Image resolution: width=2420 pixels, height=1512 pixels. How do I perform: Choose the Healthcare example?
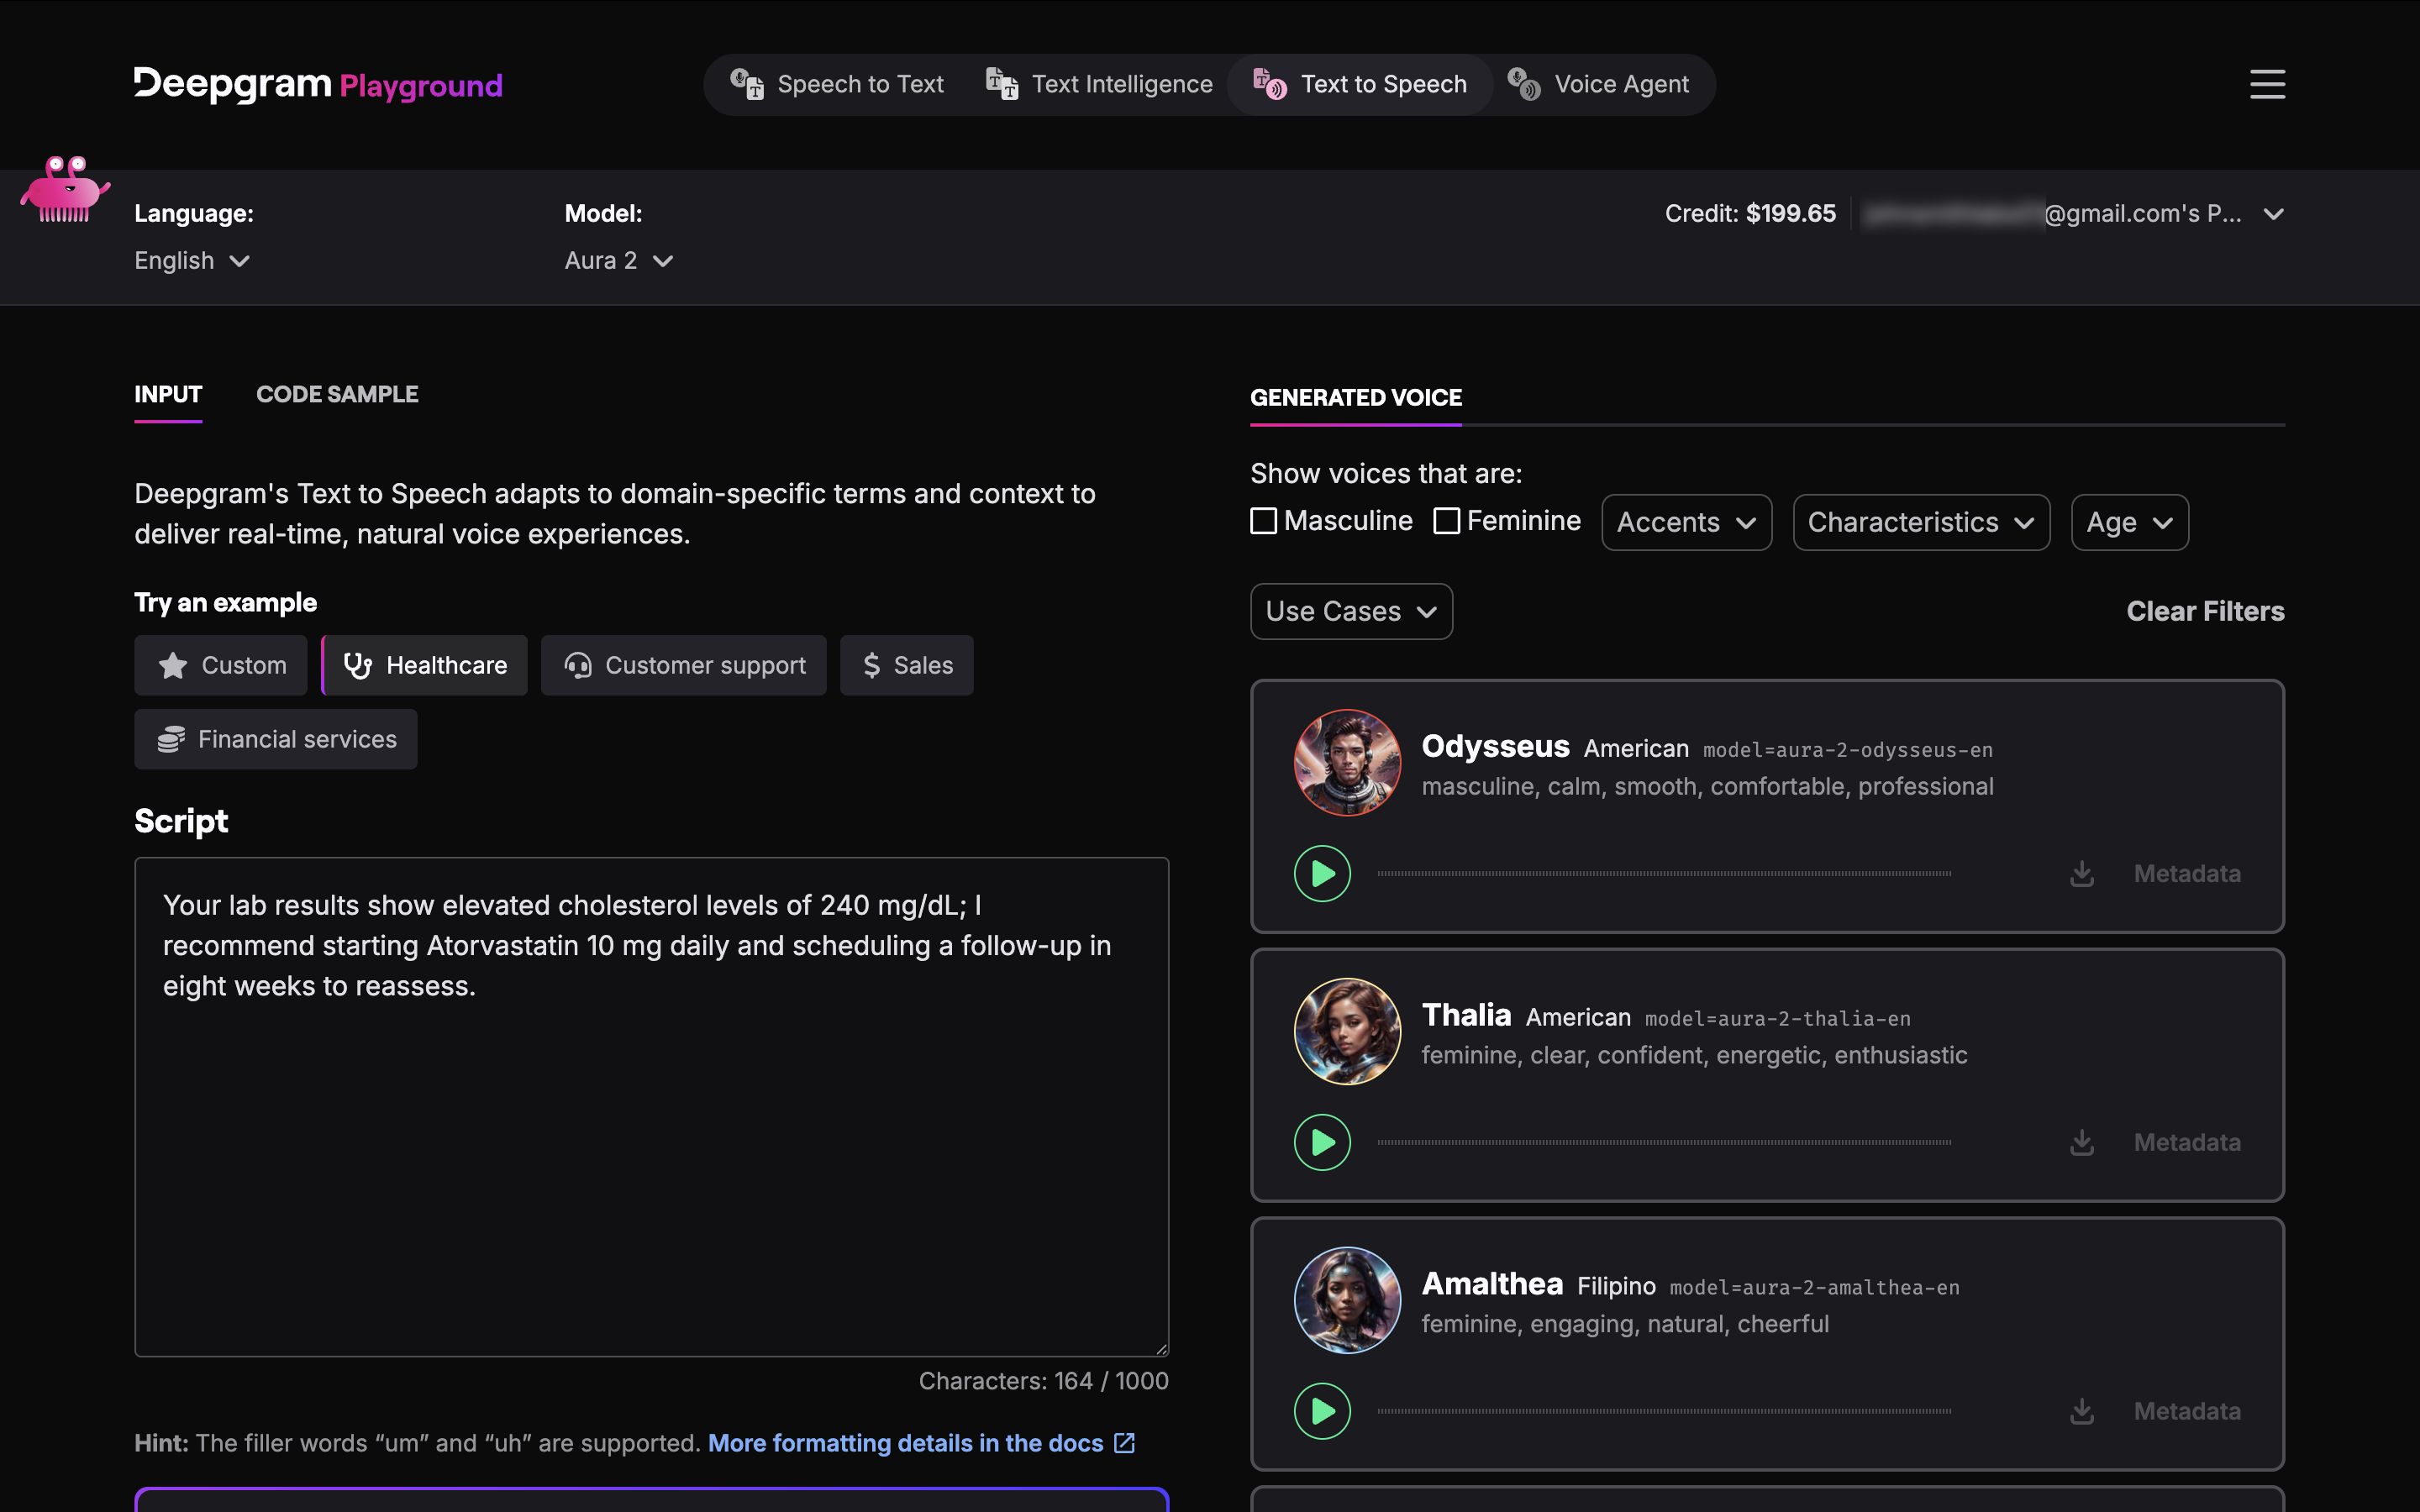(425, 665)
